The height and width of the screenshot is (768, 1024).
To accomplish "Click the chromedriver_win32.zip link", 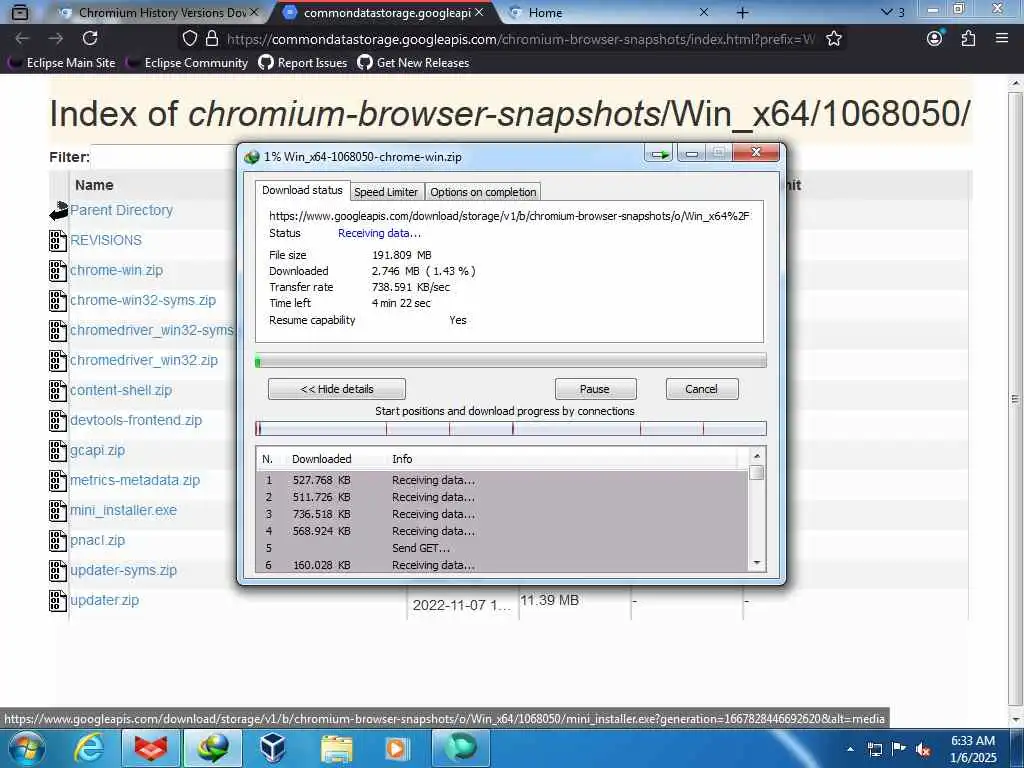I will (144, 360).
